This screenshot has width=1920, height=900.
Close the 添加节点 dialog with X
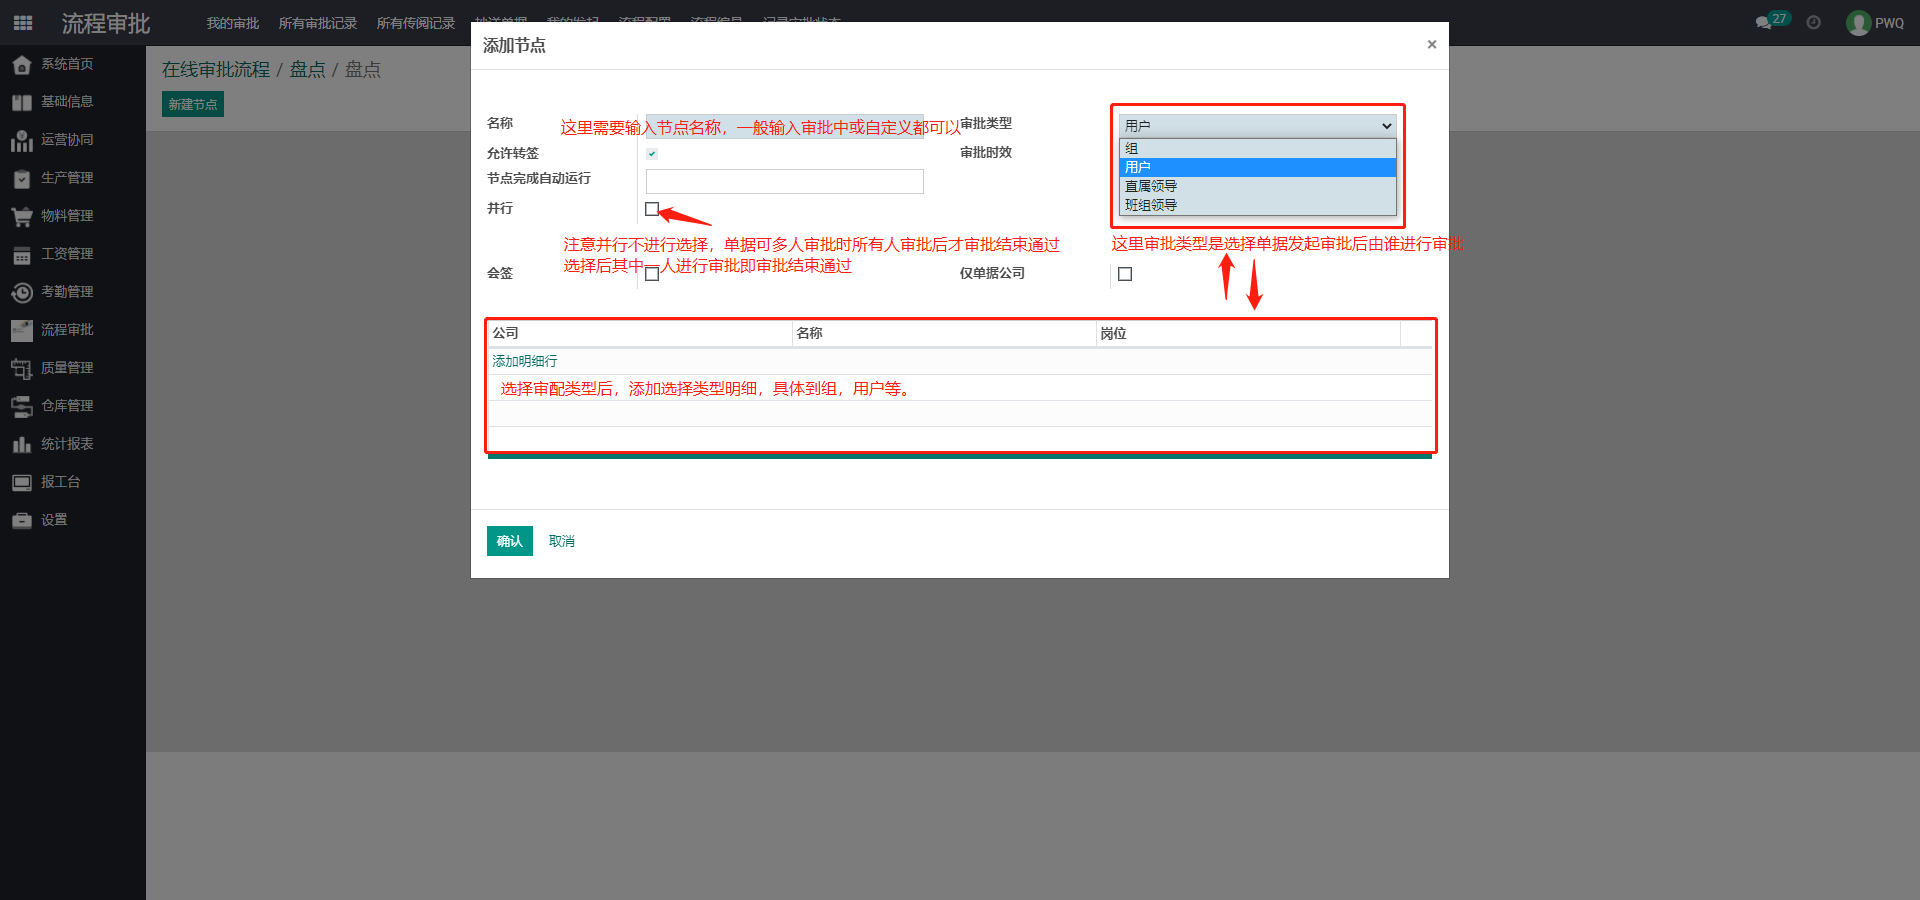coord(1431,44)
